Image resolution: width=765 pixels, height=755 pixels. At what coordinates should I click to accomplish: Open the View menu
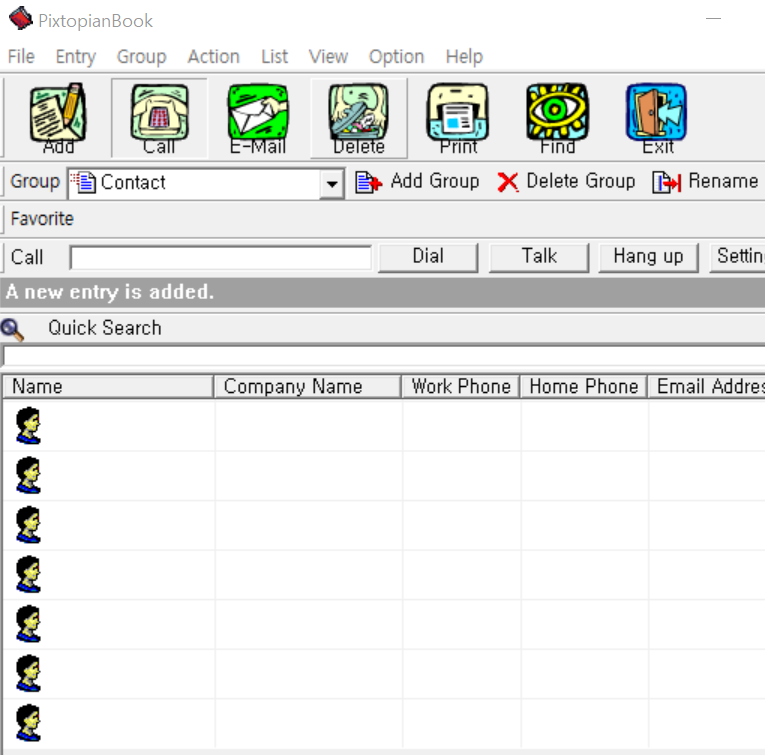tap(328, 57)
